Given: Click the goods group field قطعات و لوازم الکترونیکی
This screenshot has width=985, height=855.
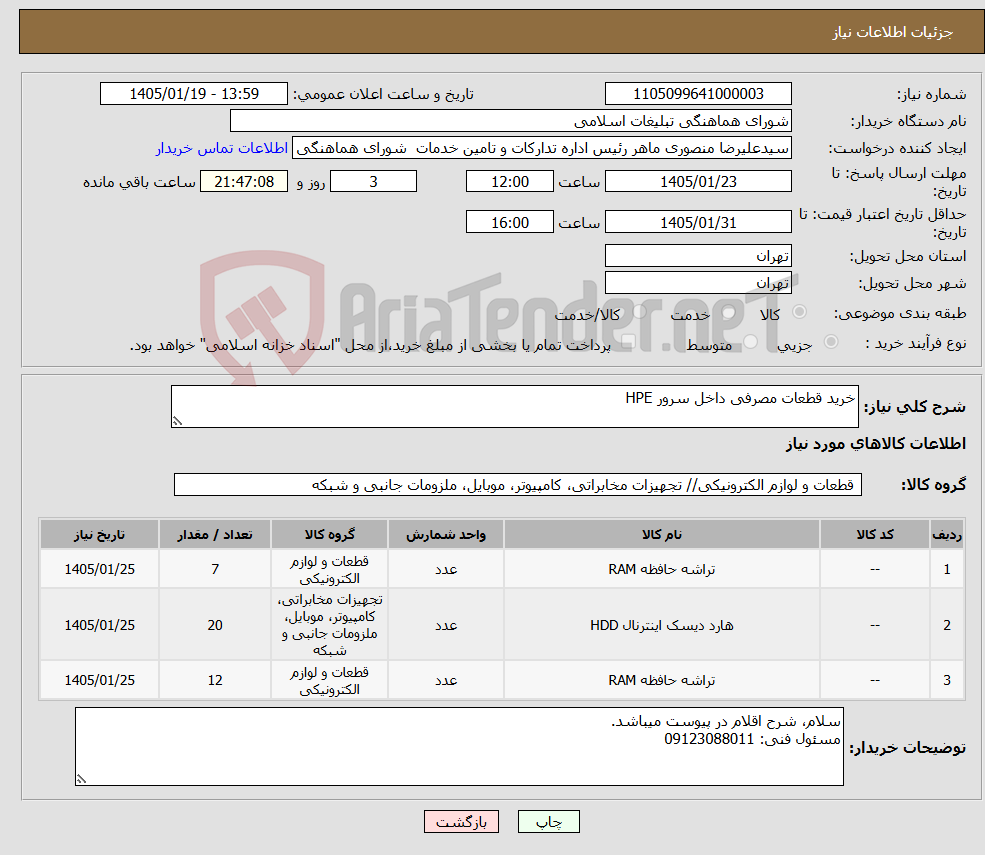Looking at the screenshot, I should [518, 484].
